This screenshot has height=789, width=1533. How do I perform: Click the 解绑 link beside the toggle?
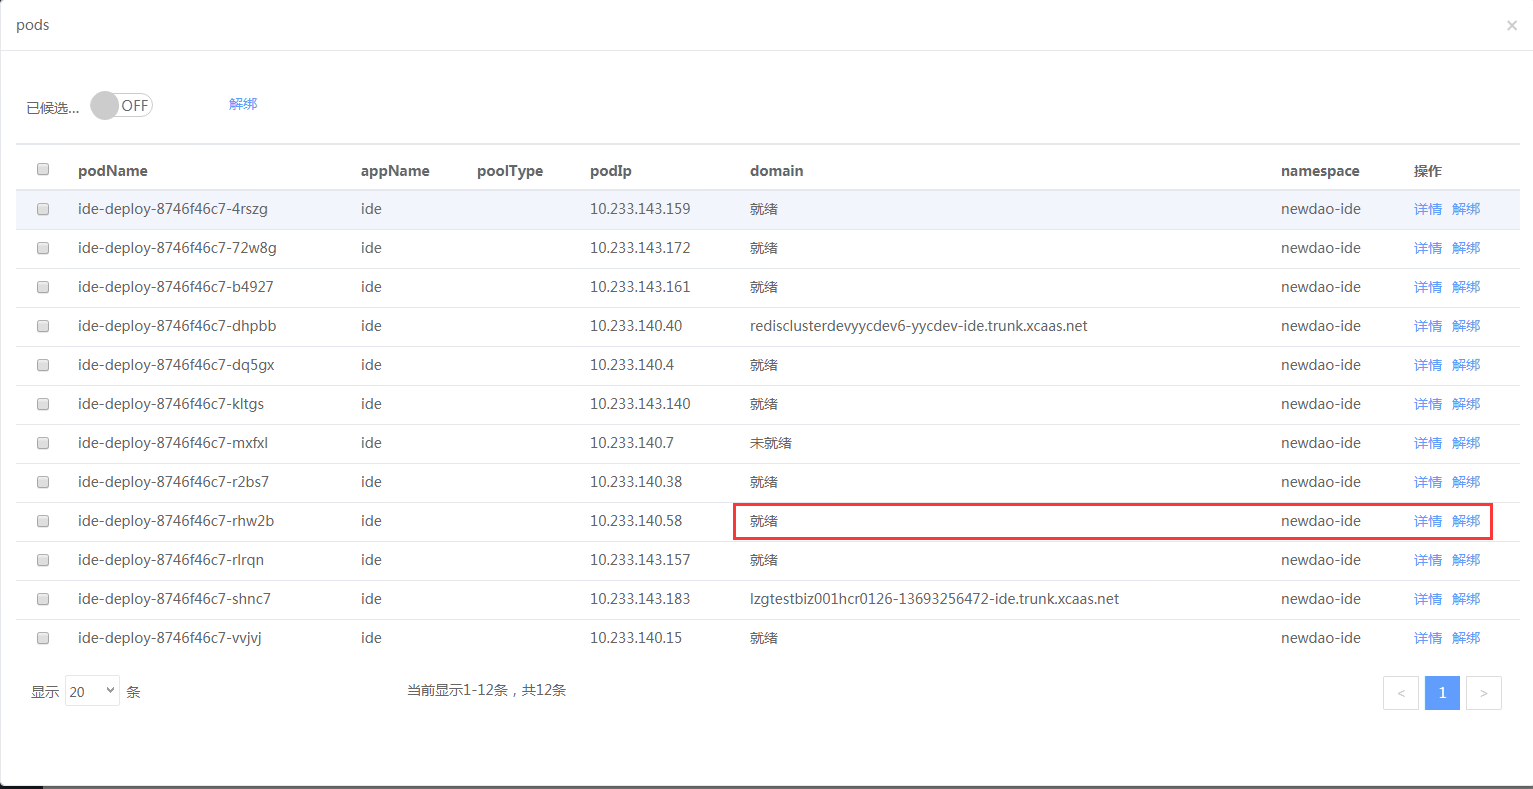click(243, 104)
